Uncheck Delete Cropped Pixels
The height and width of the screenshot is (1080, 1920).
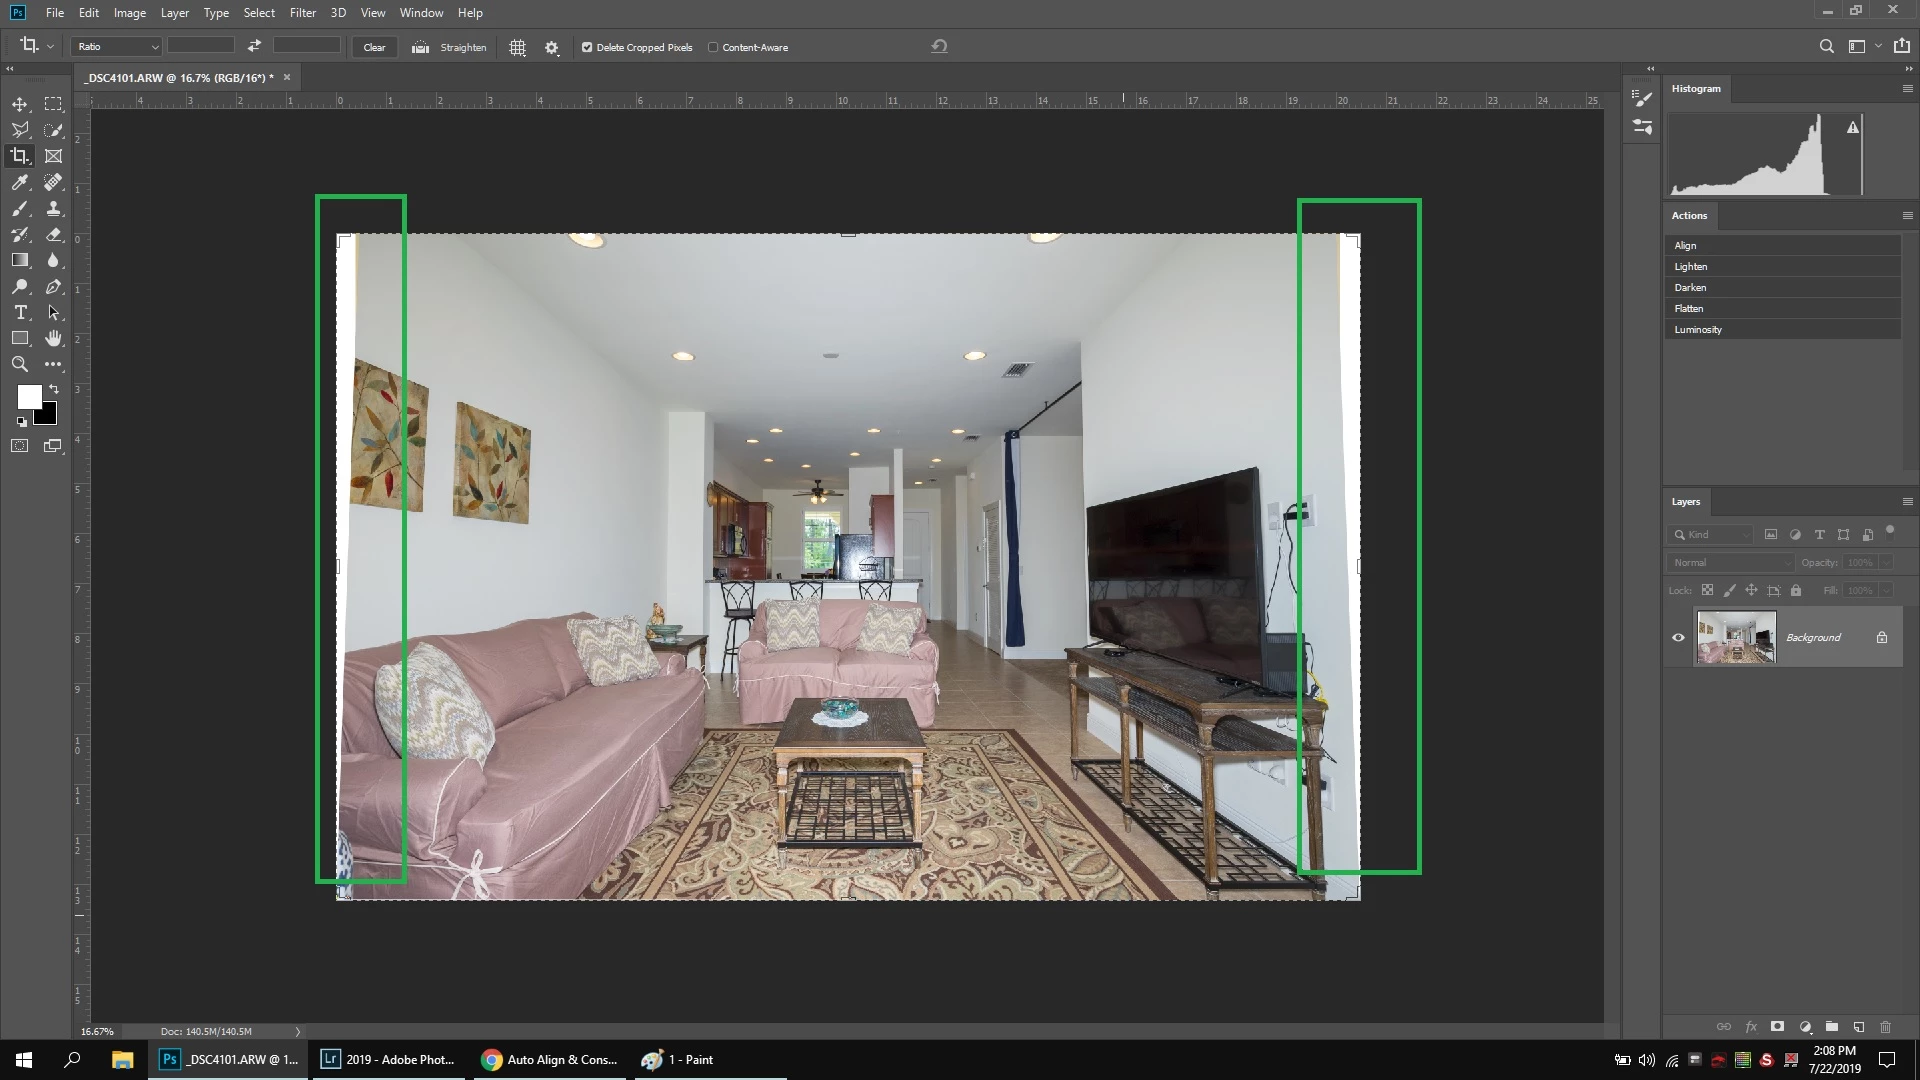pos(587,47)
